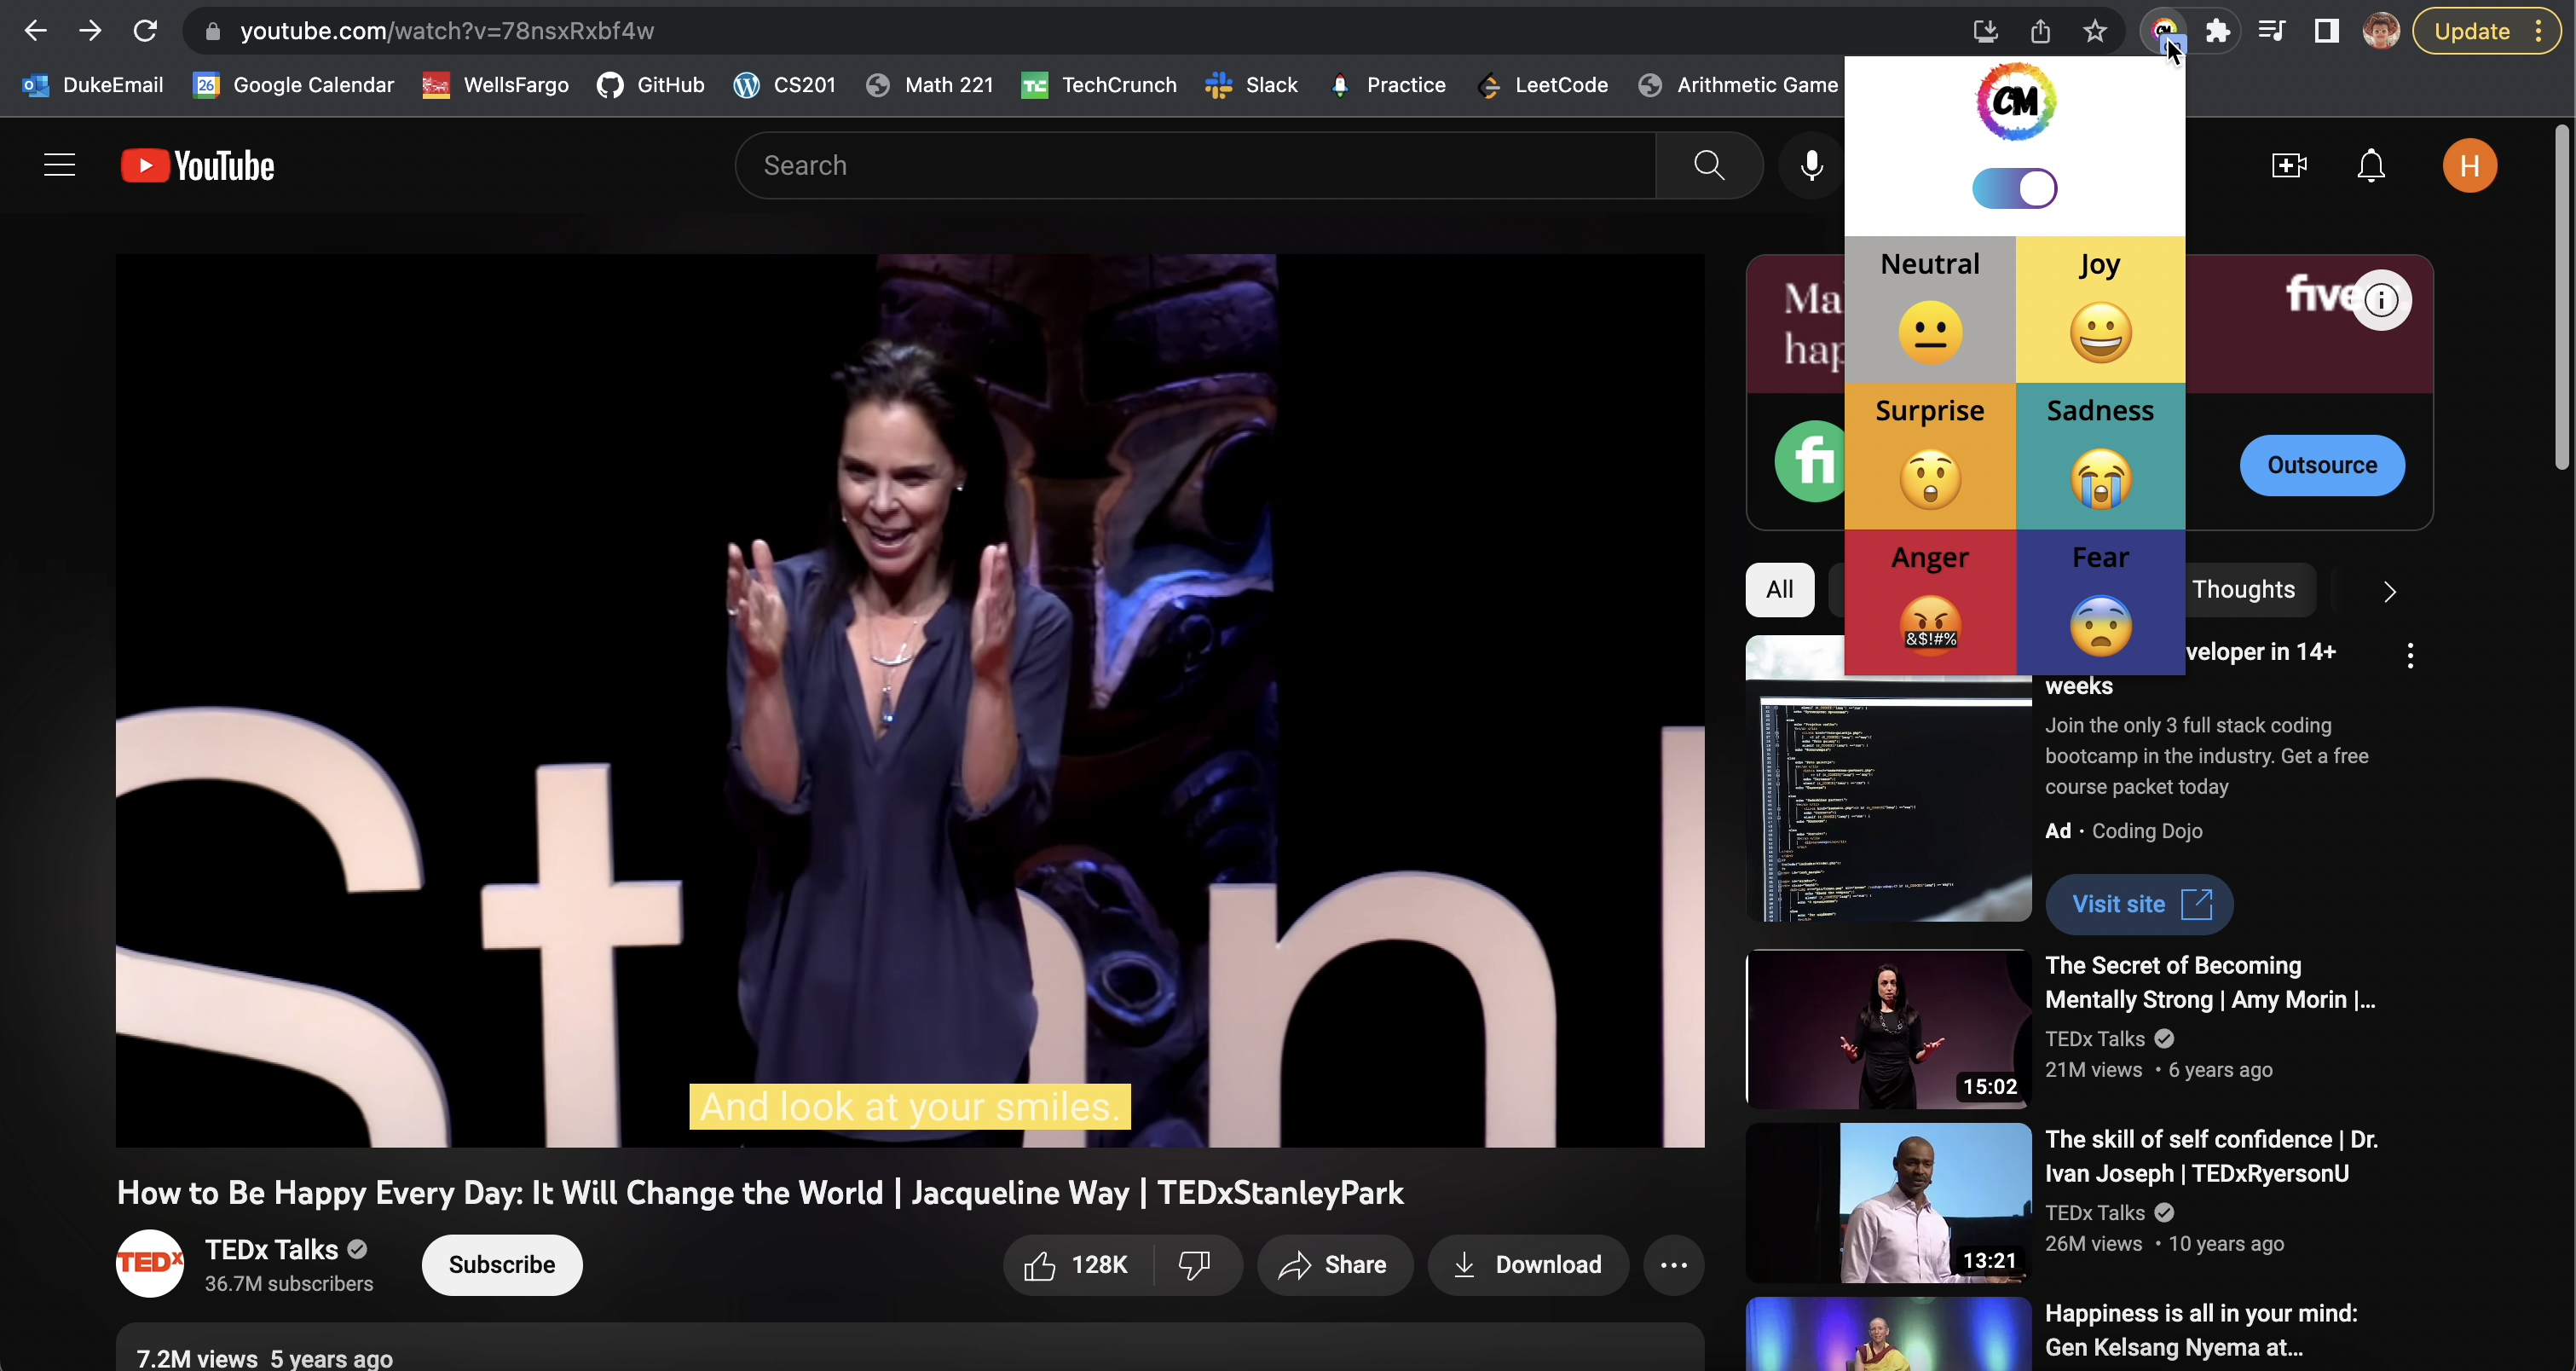Open Amy Morin Mentally Strong video thumbnail
The width and height of the screenshot is (2576, 1371).
(x=1888, y=1030)
